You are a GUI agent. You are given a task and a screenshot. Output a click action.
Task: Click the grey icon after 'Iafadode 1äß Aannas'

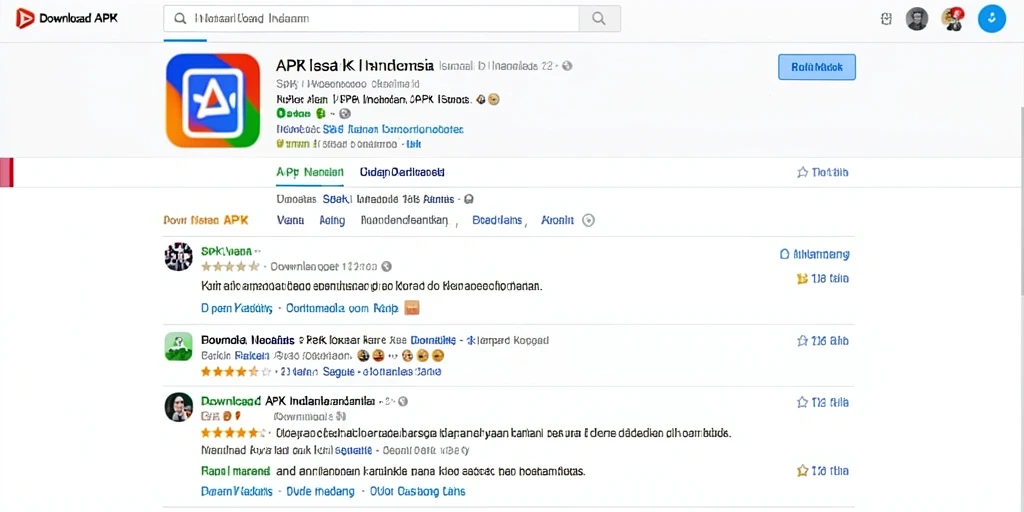coord(468,199)
